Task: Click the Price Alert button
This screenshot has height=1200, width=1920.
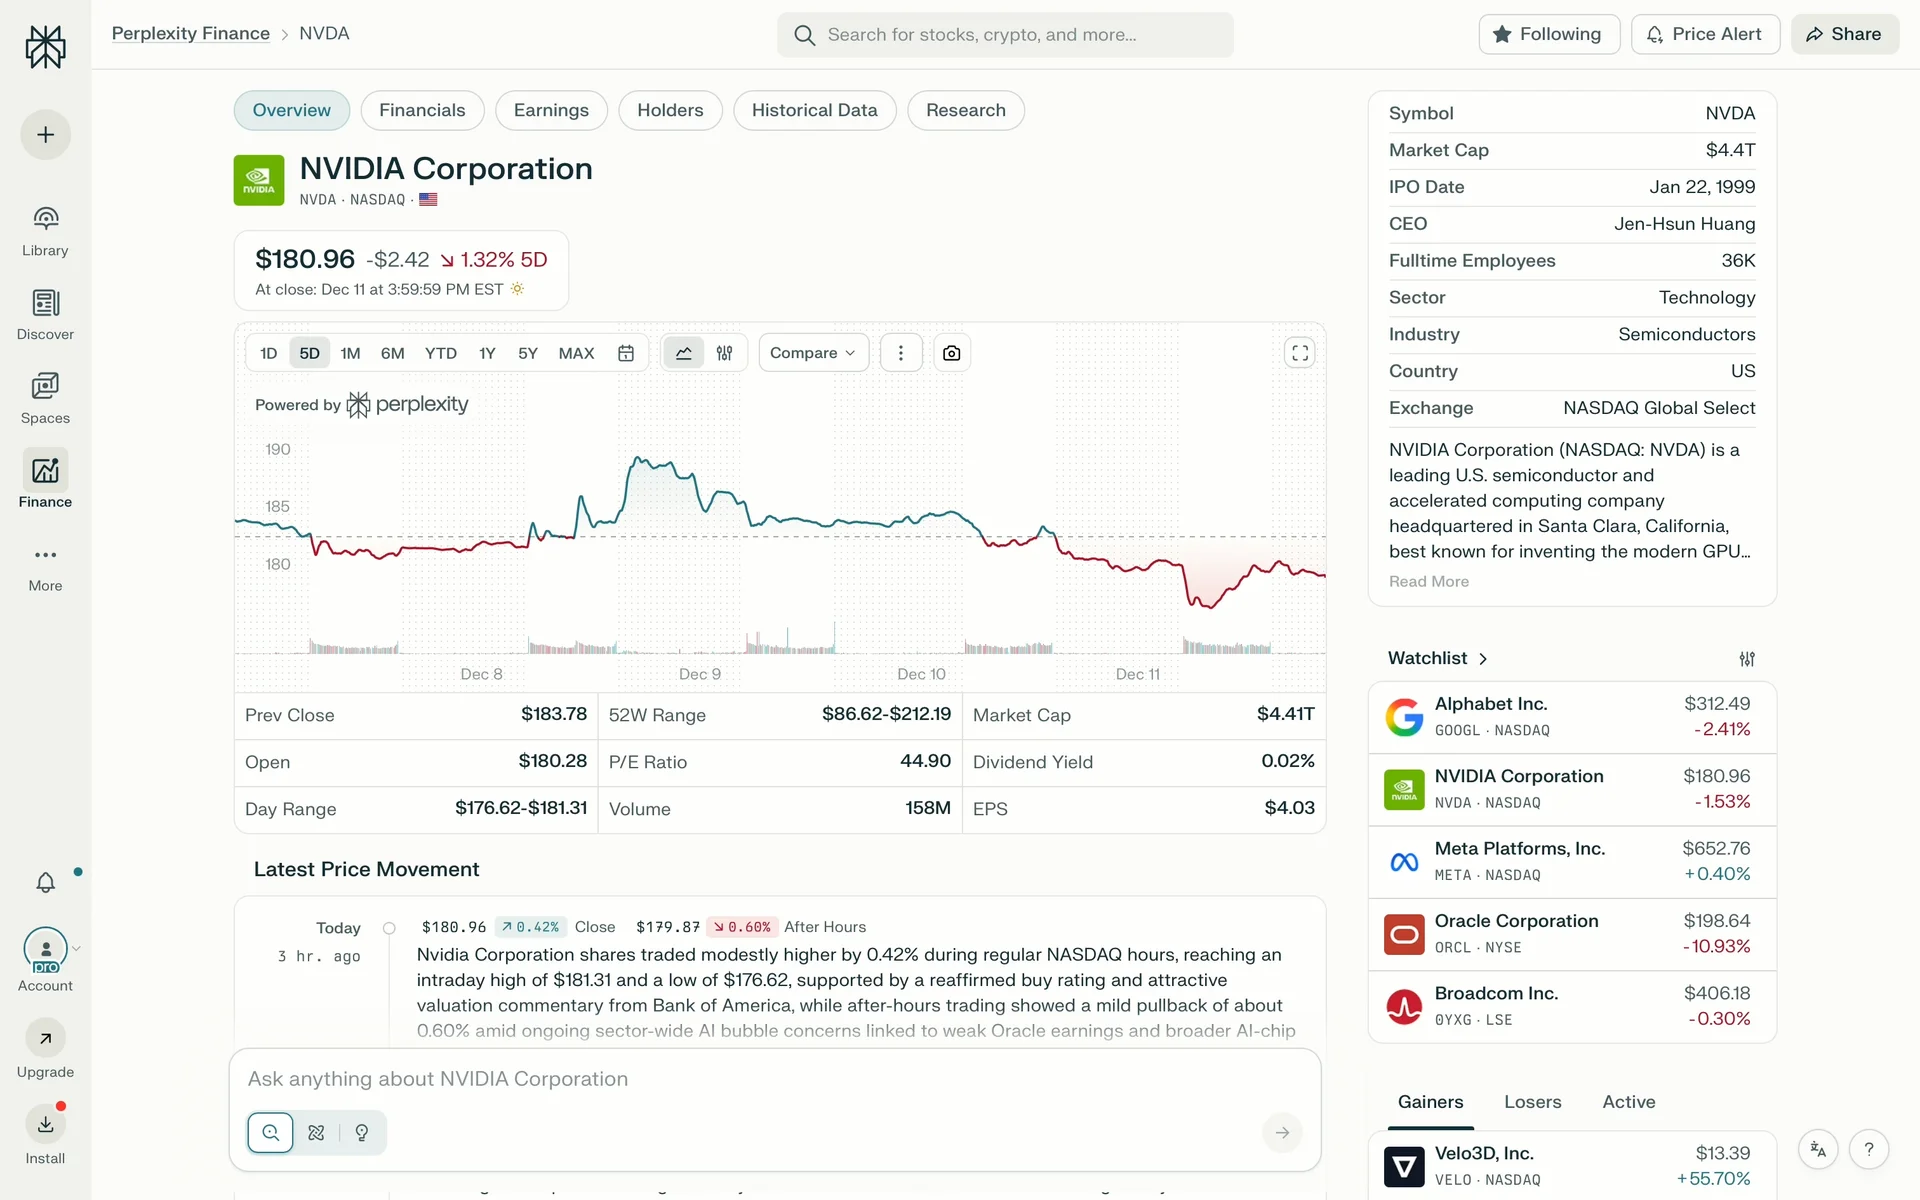Action: pyautogui.click(x=1704, y=34)
